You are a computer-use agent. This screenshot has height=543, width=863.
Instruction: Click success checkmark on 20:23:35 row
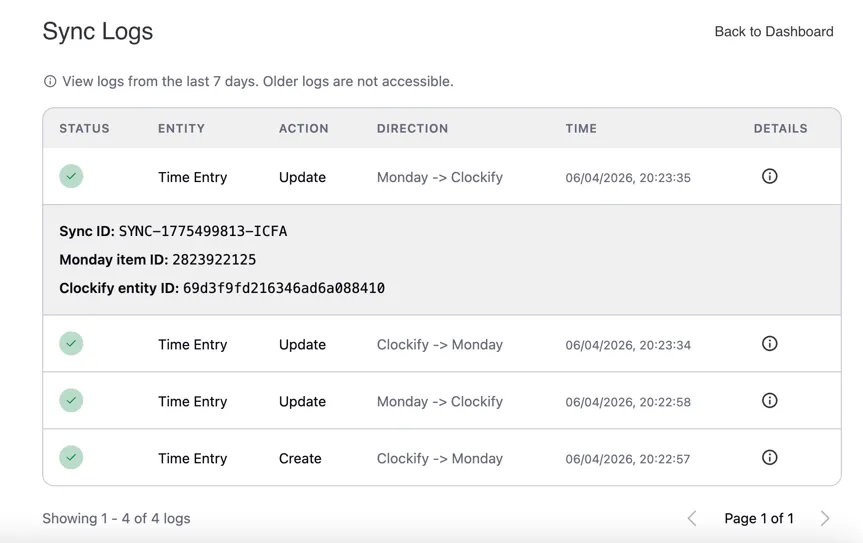click(71, 176)
